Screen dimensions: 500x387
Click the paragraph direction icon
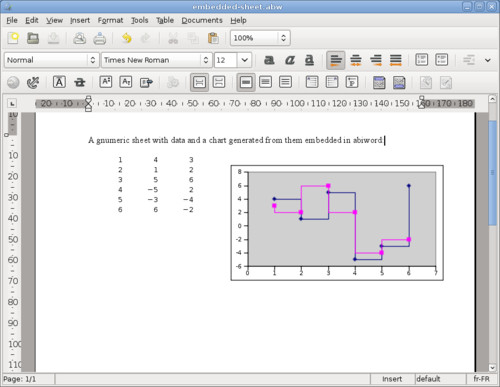(x=352, y=82)
